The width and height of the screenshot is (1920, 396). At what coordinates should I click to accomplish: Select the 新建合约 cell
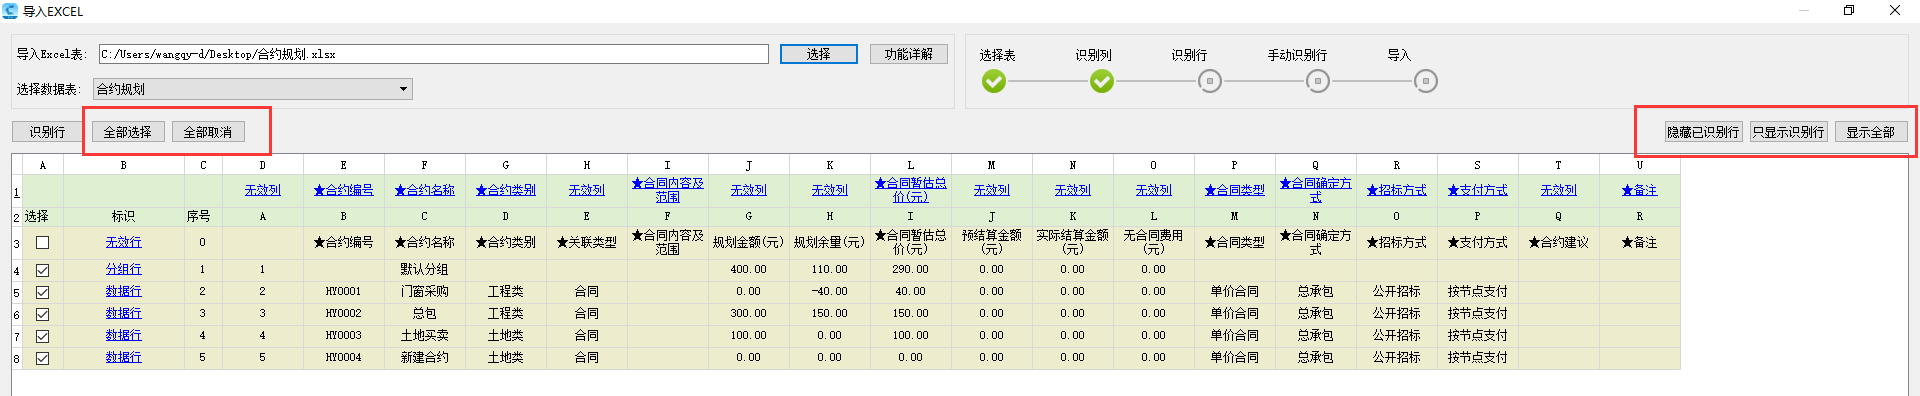click(x=424, y=358)
